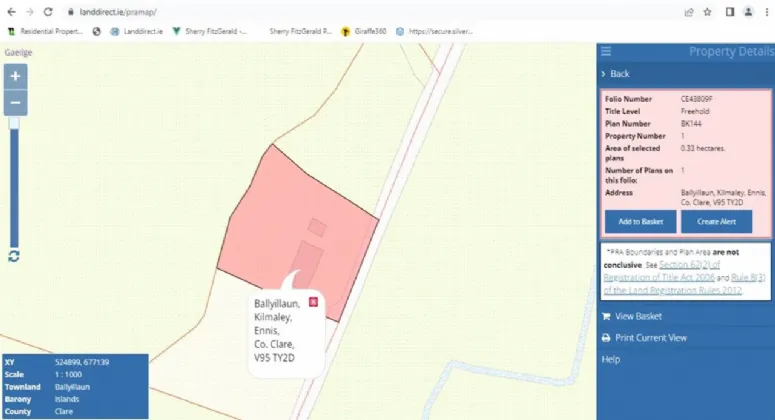775x420 pixels.
Task: Click the browser share page icon
Action: tap(689, 11)
